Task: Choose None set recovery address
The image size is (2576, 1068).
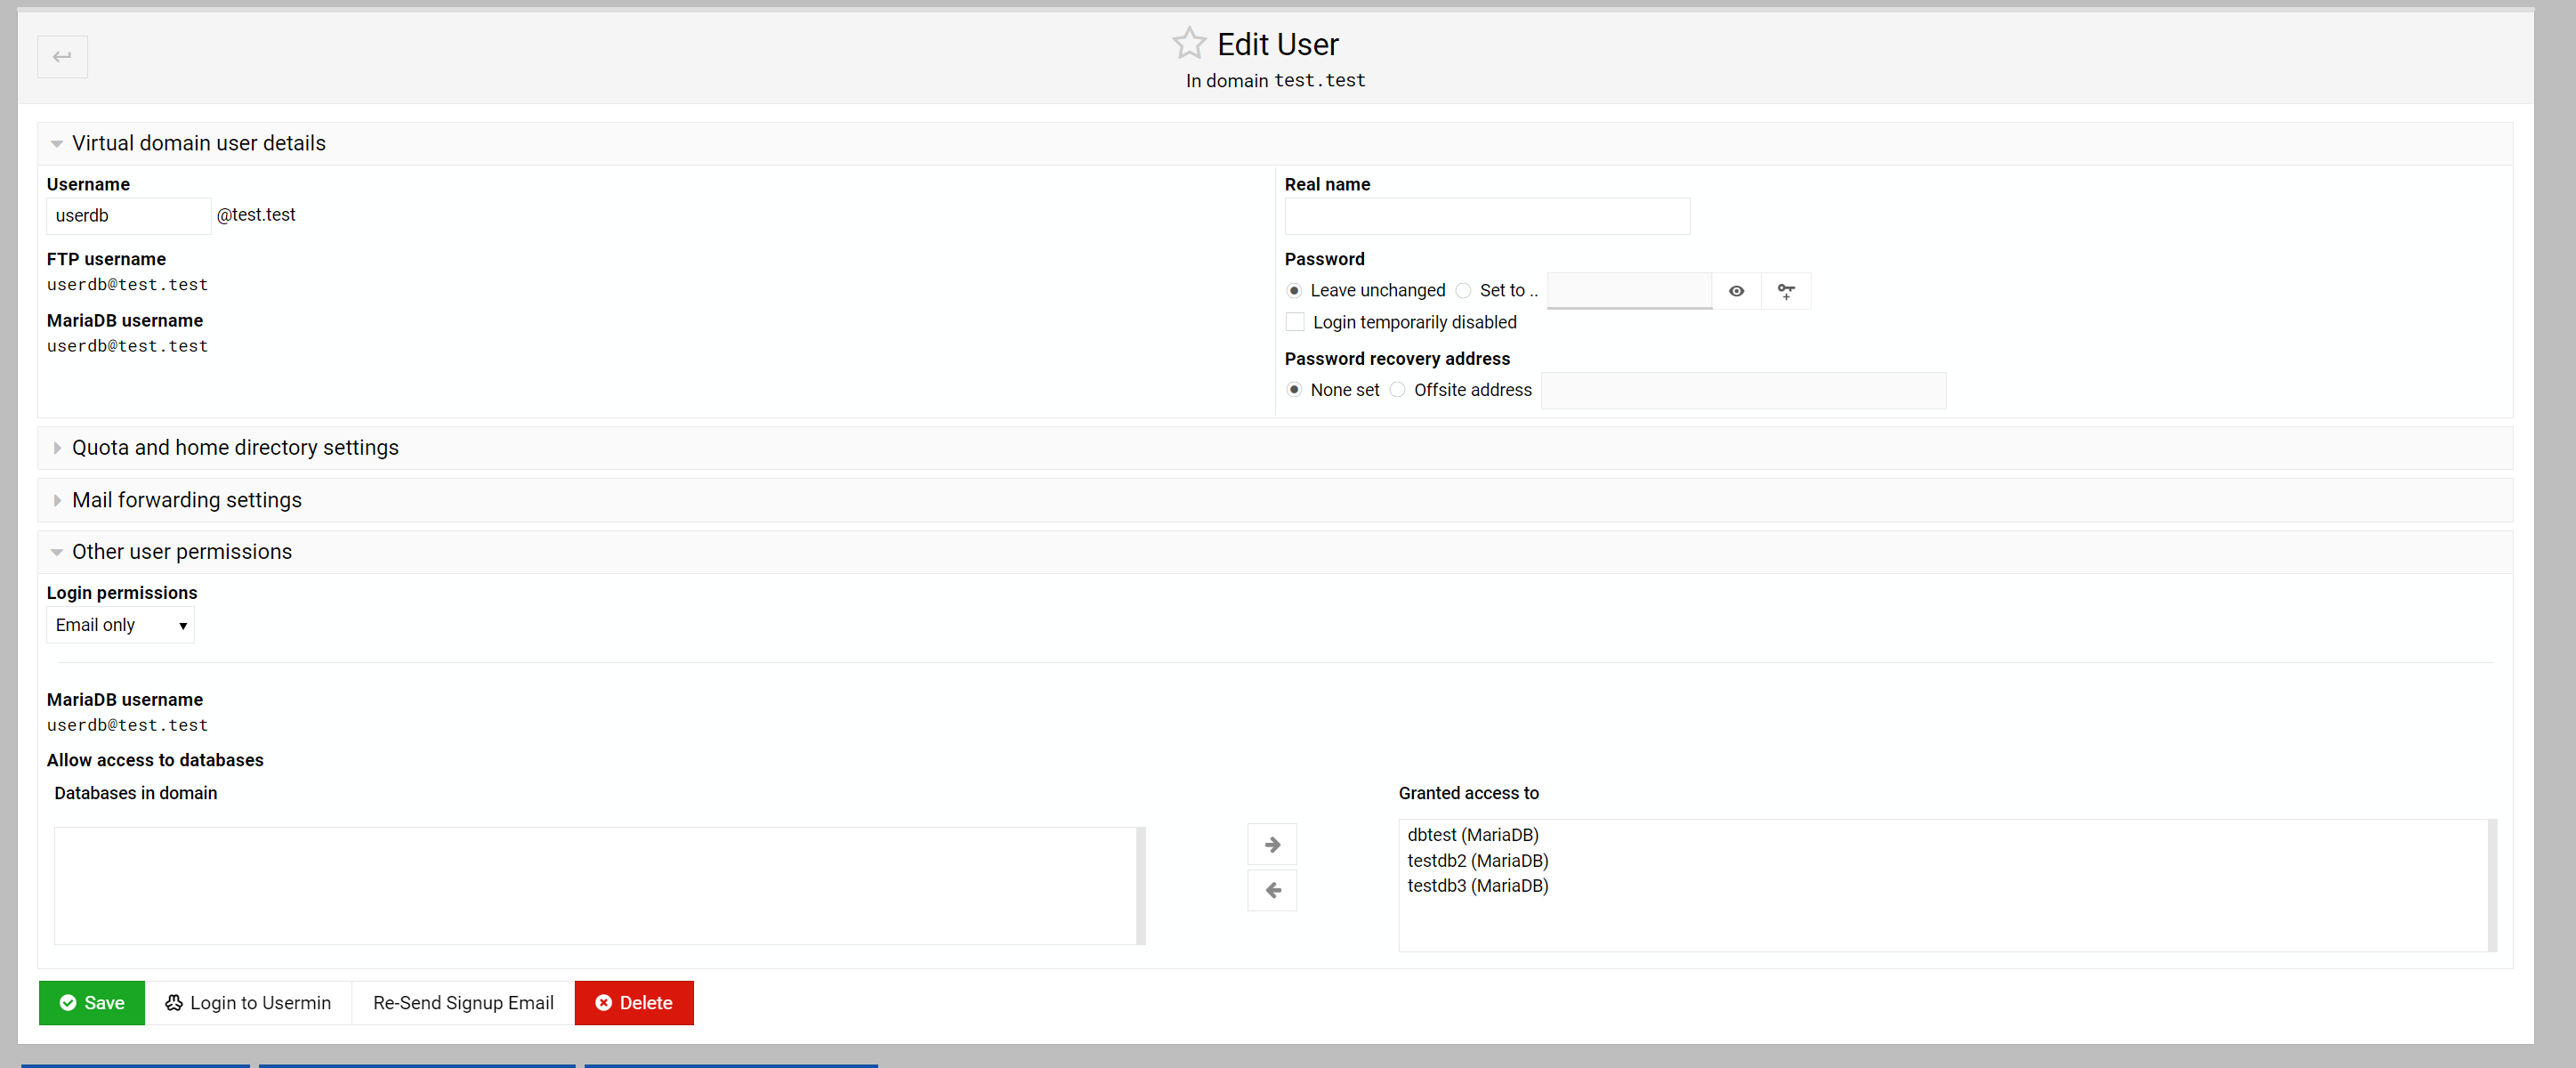Action: click(x=1294, y=390)
